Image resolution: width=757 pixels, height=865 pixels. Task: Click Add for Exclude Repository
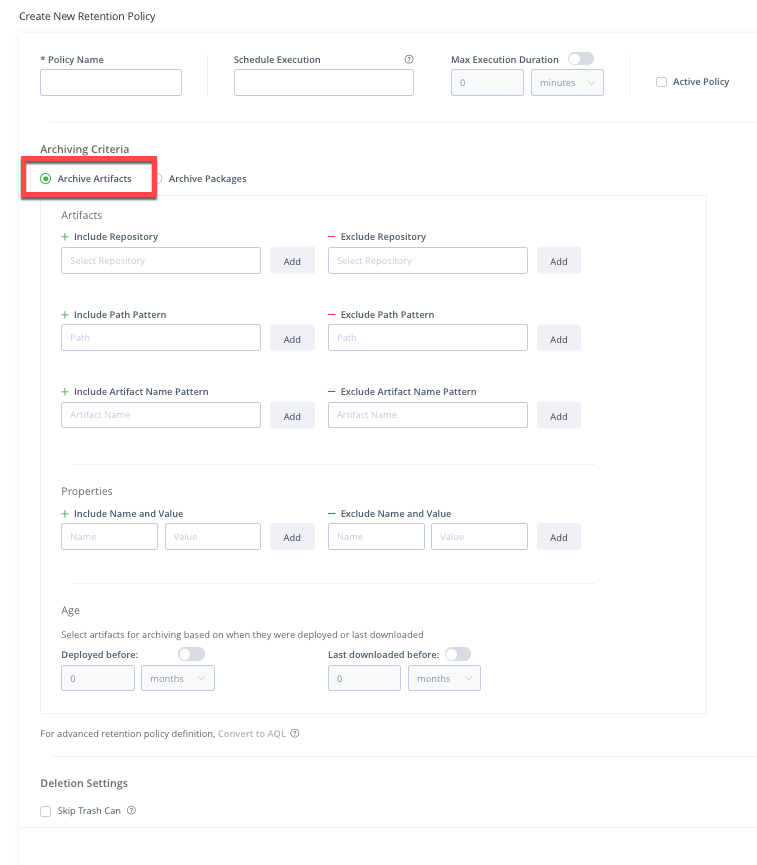click(x=558, y=261)
